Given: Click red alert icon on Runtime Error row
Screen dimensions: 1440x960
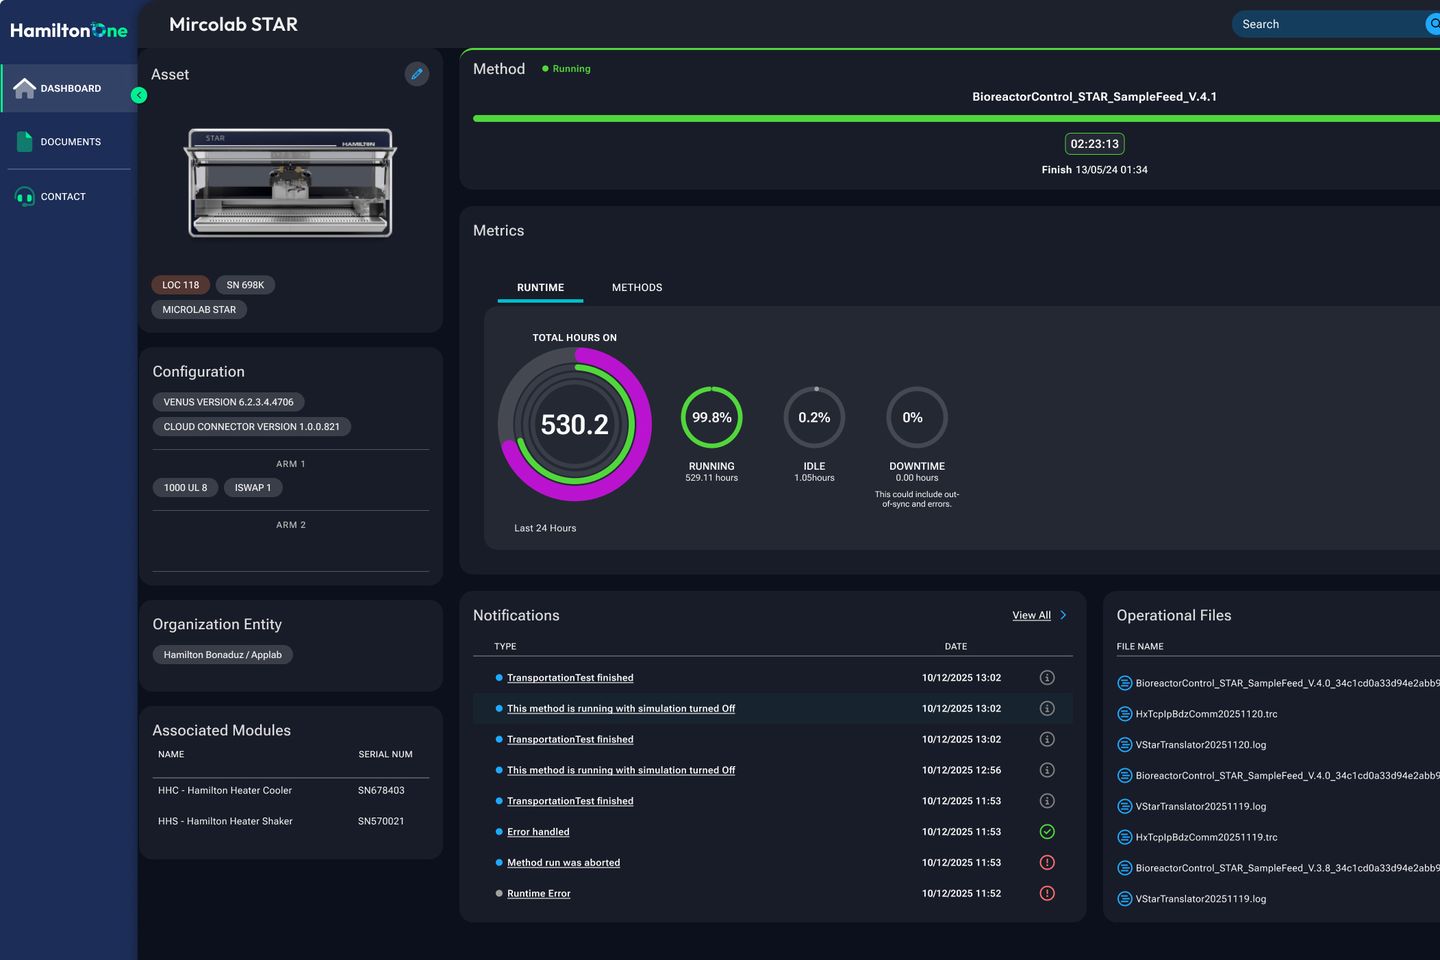Looking at the screenshot, I should [x=1047, y=894].
